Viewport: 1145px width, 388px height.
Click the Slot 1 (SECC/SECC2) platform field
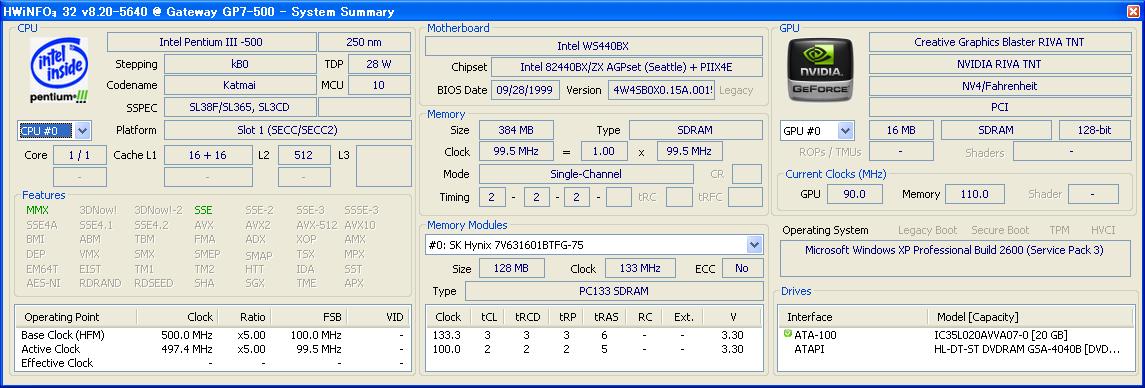pos(287,130)
